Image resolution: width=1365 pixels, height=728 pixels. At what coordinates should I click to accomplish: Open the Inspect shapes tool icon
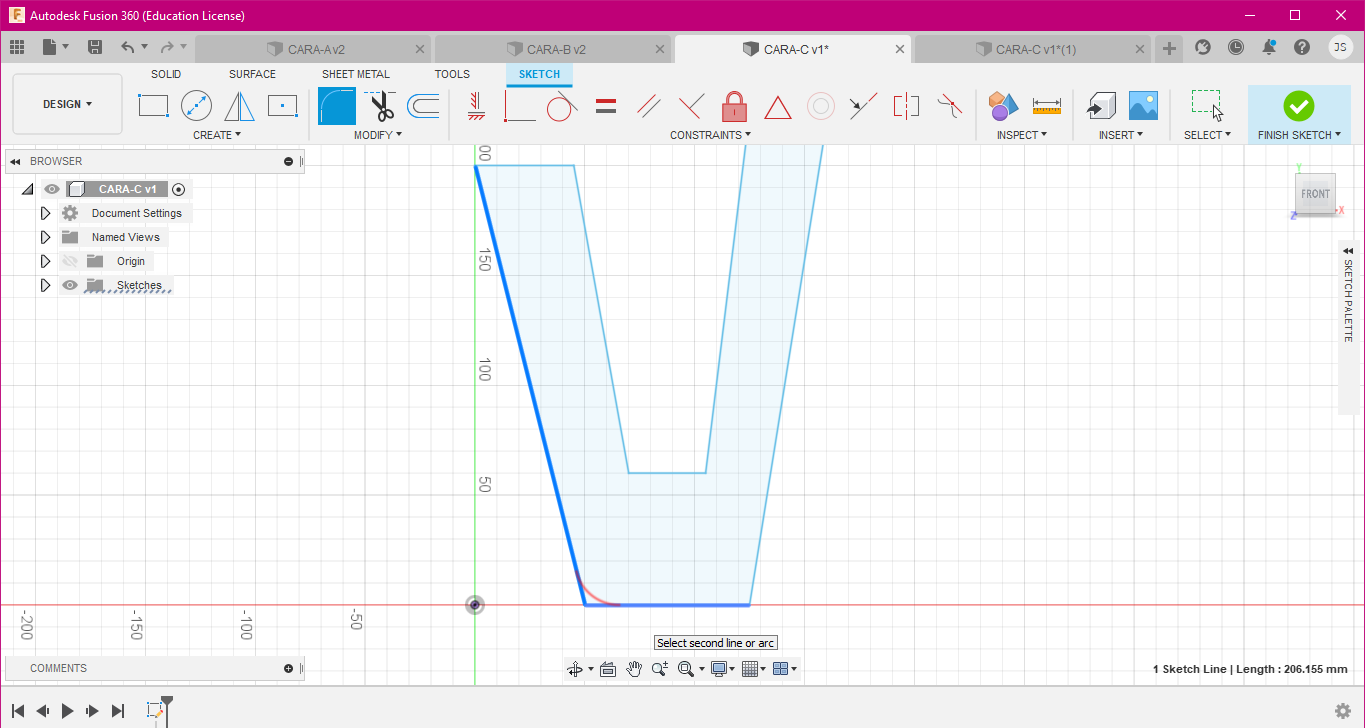tap(1003, 105)
